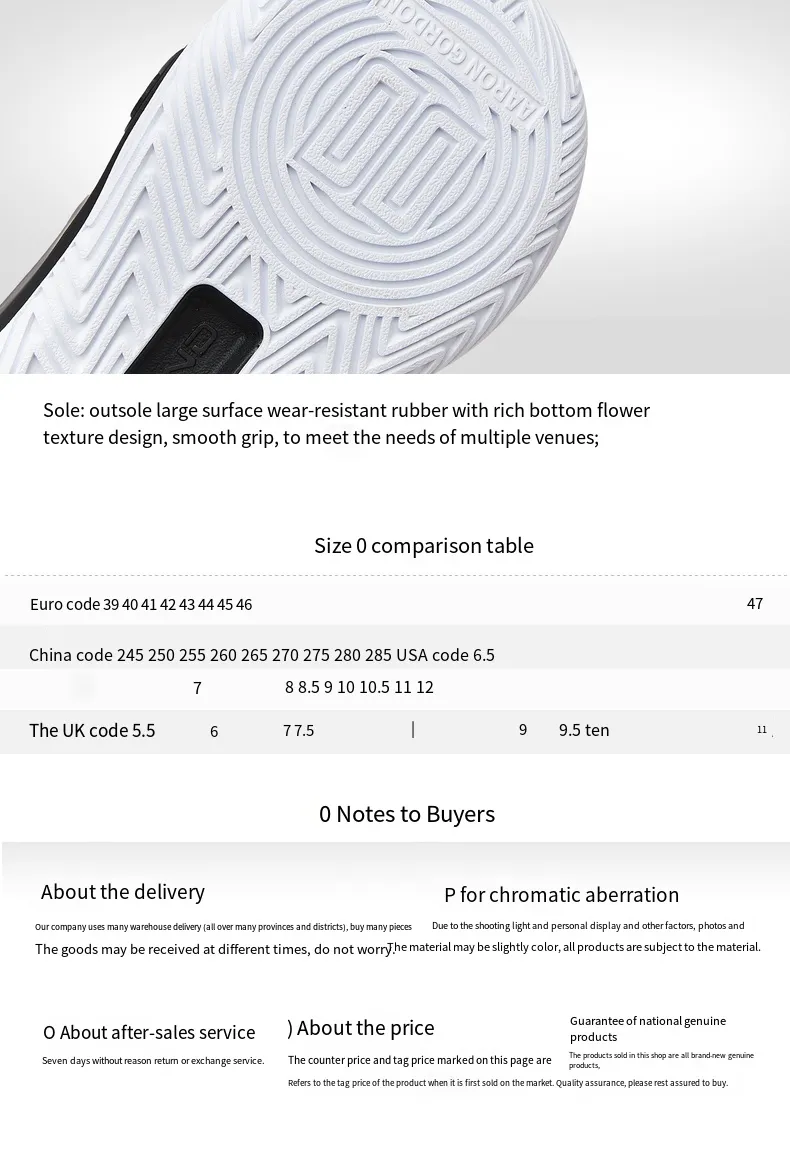Image resolution: width=790 pixels, height=1164 pixels.
Task: Click the Euro code row label
Action: click(x=65, y=604)
